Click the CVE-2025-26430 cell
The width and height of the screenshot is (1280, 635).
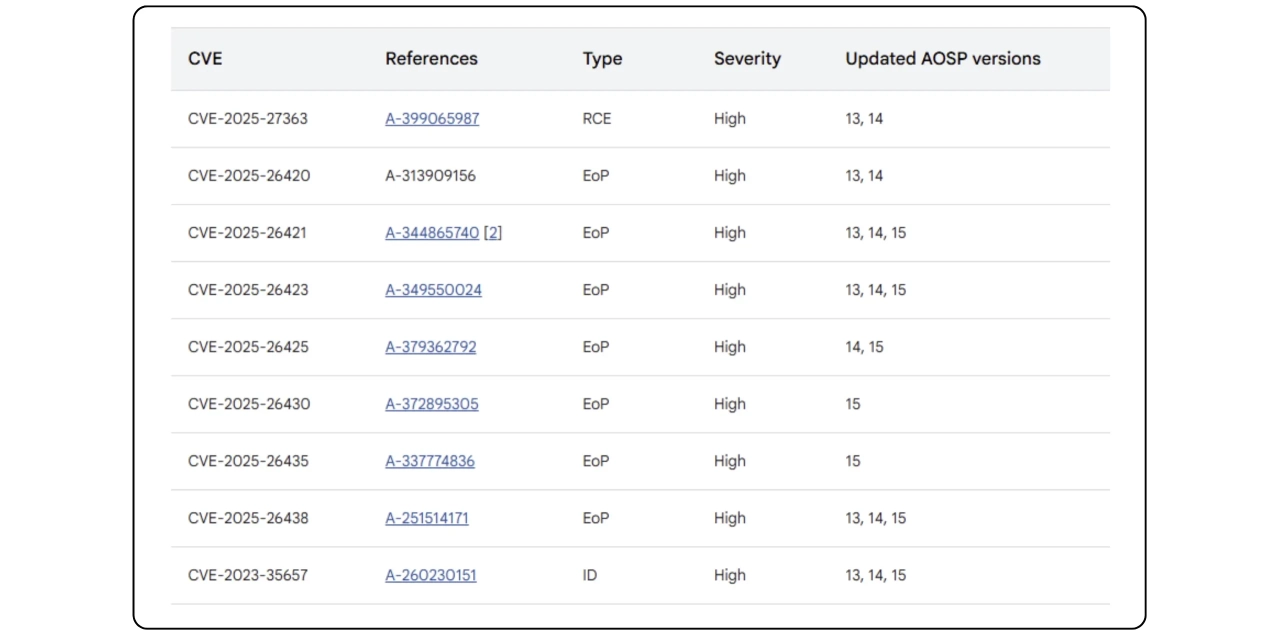(x=249, y=404)
